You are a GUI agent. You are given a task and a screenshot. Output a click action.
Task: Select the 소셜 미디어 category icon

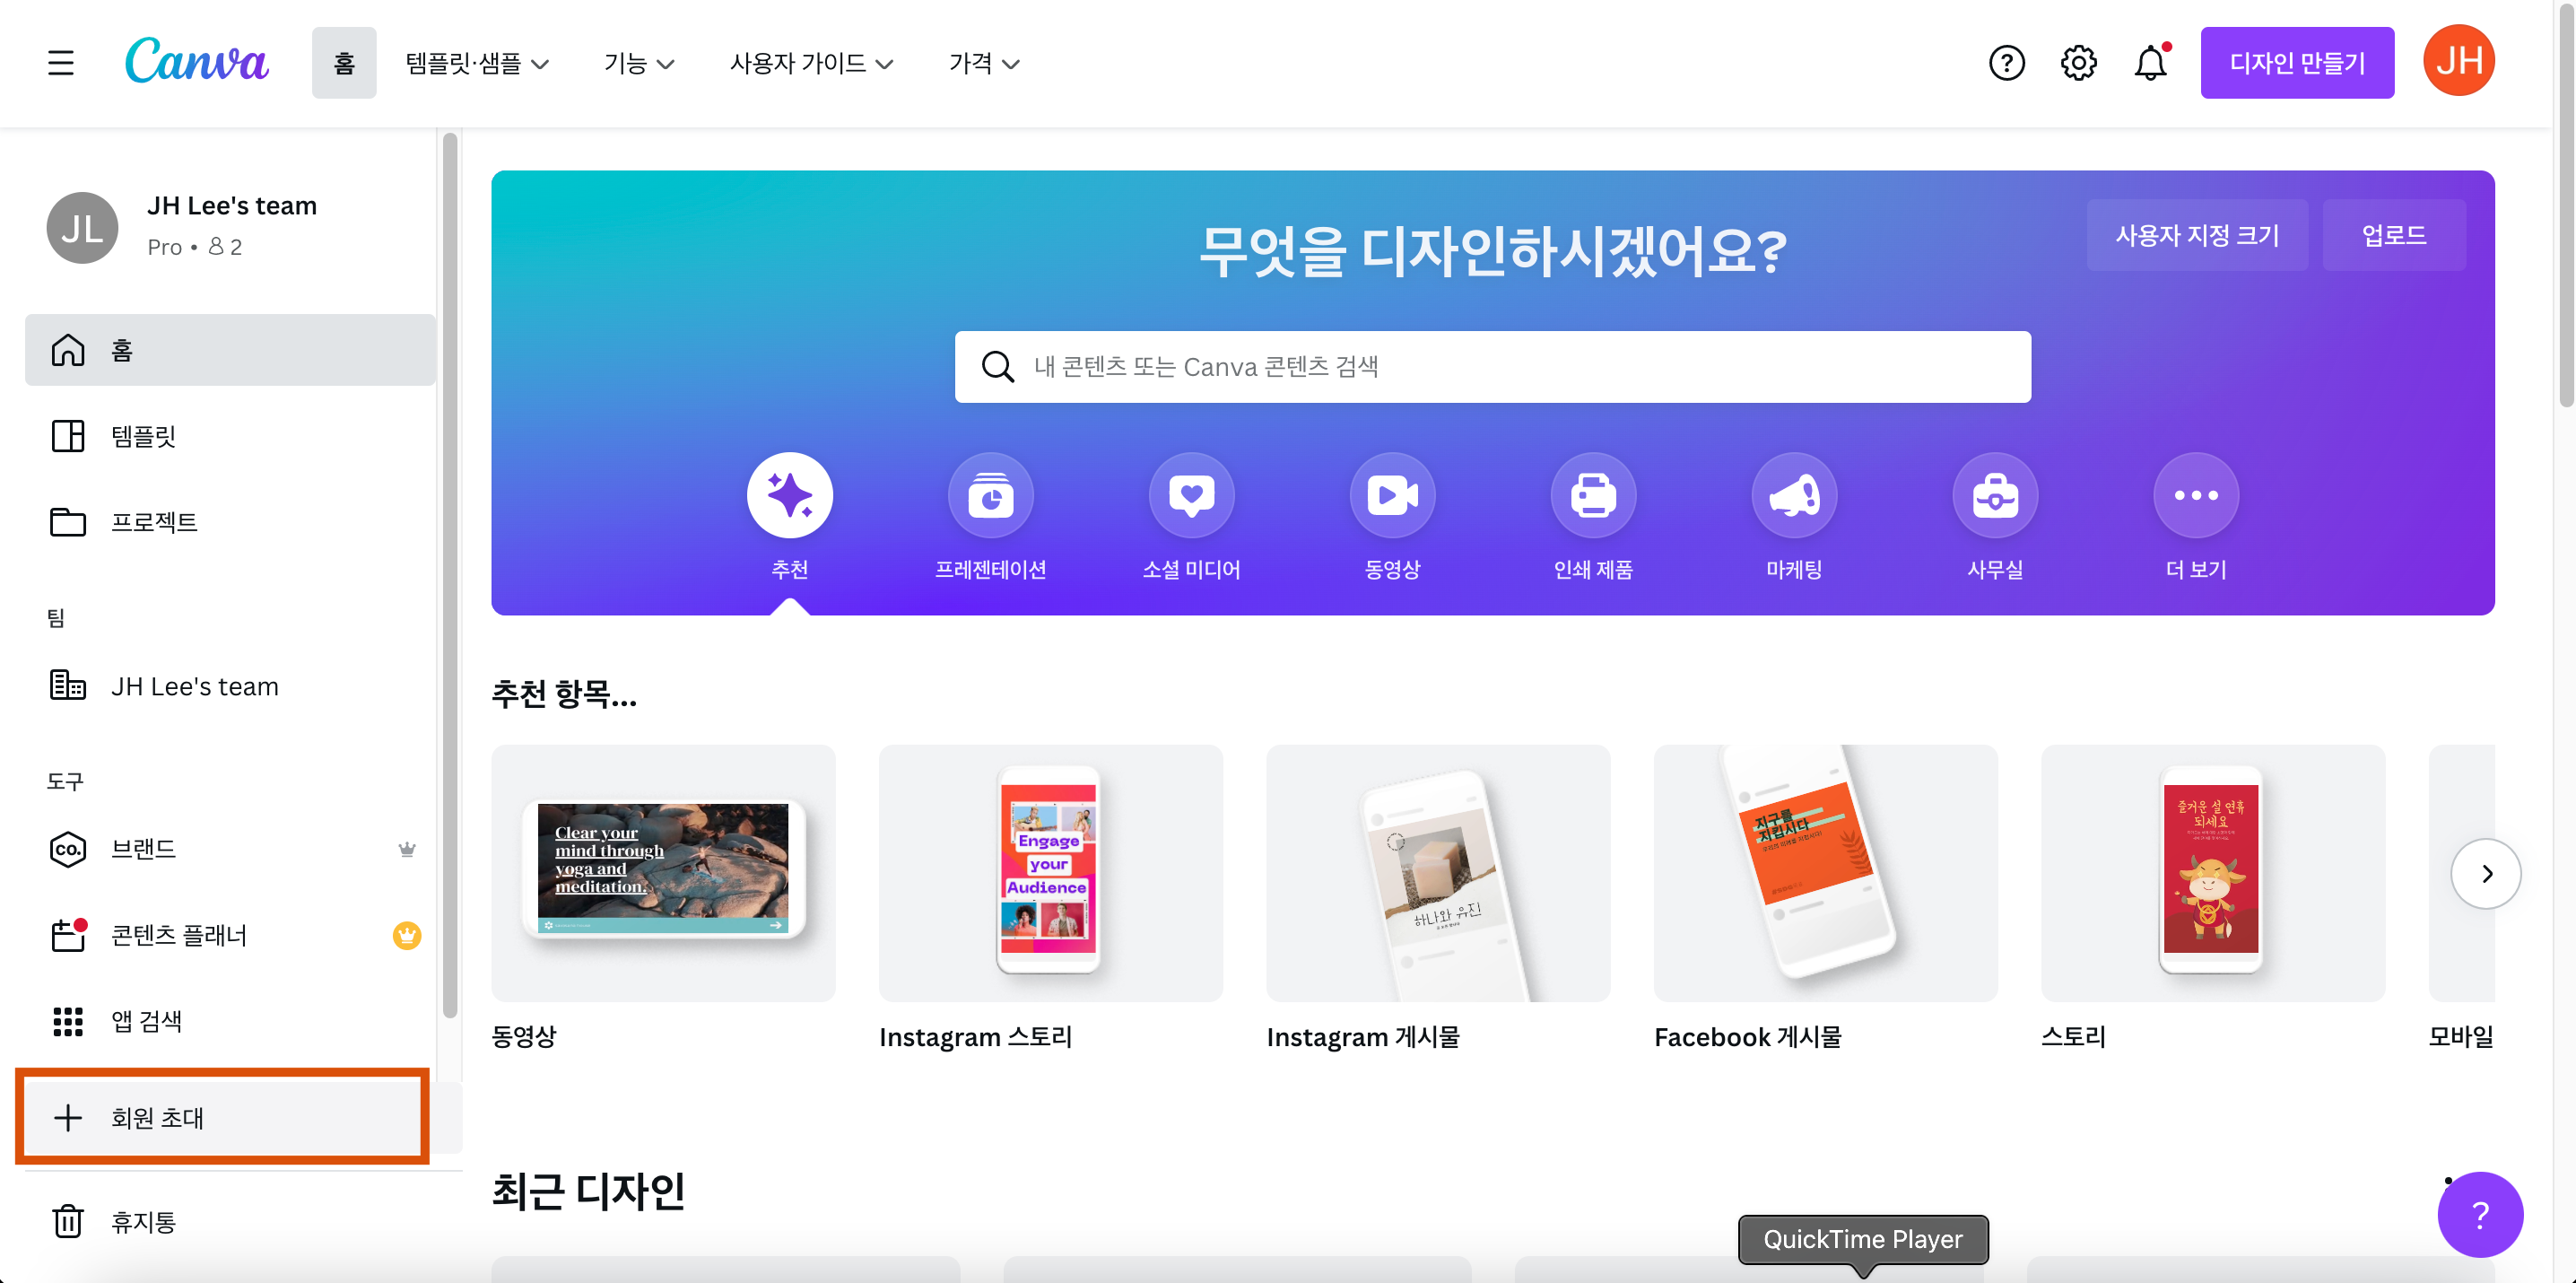(1191, 496)
